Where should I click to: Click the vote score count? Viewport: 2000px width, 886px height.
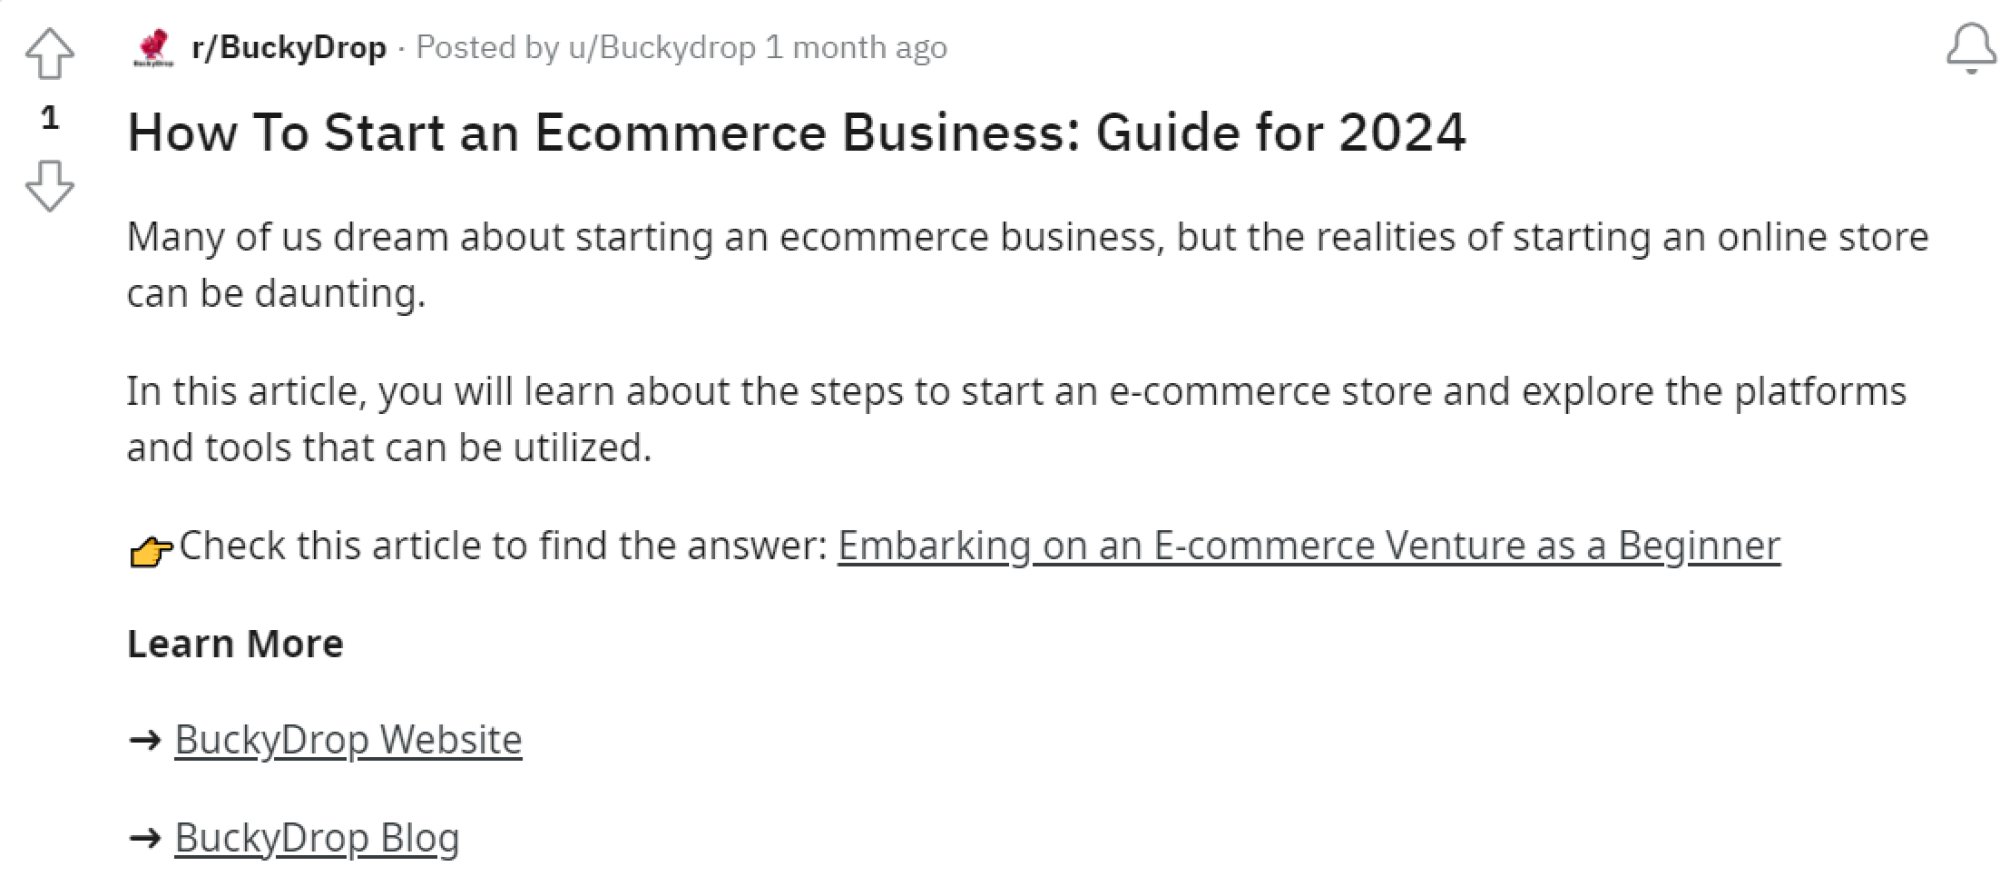pyautogui.click(x=50, y=118)
